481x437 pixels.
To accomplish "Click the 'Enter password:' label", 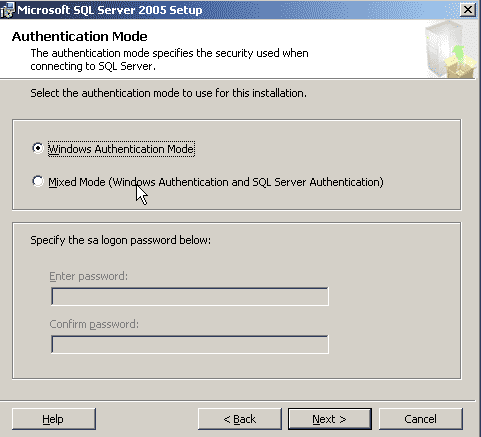I will (x=88, y=276).
